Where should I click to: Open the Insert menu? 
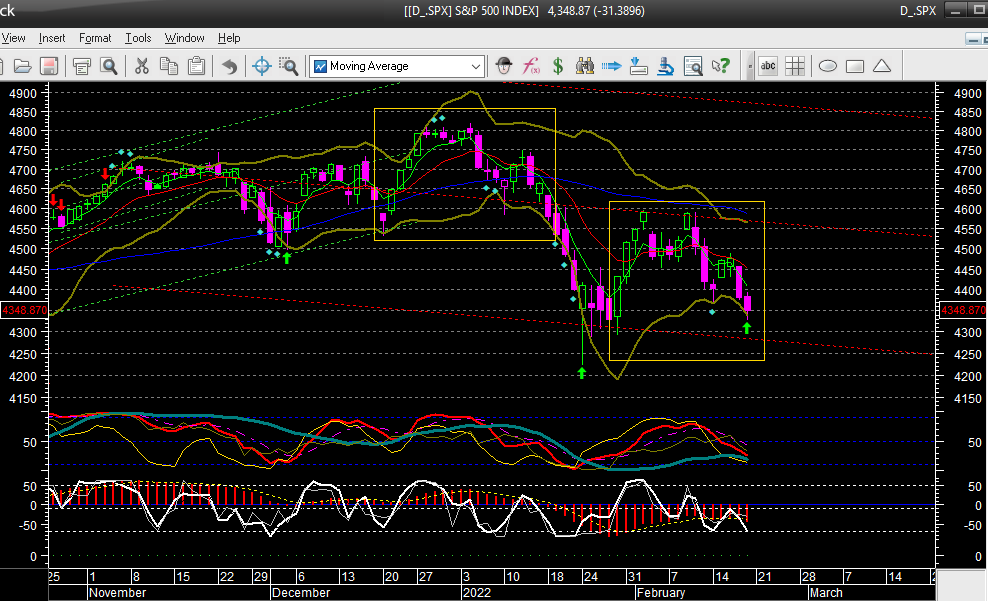pos(52,38)
